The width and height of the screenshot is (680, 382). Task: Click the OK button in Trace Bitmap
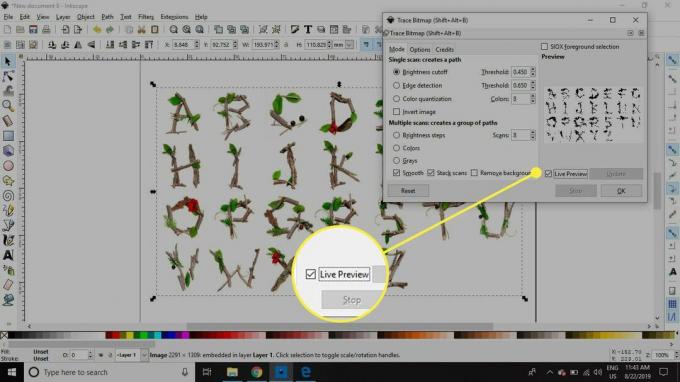[621, 191]
